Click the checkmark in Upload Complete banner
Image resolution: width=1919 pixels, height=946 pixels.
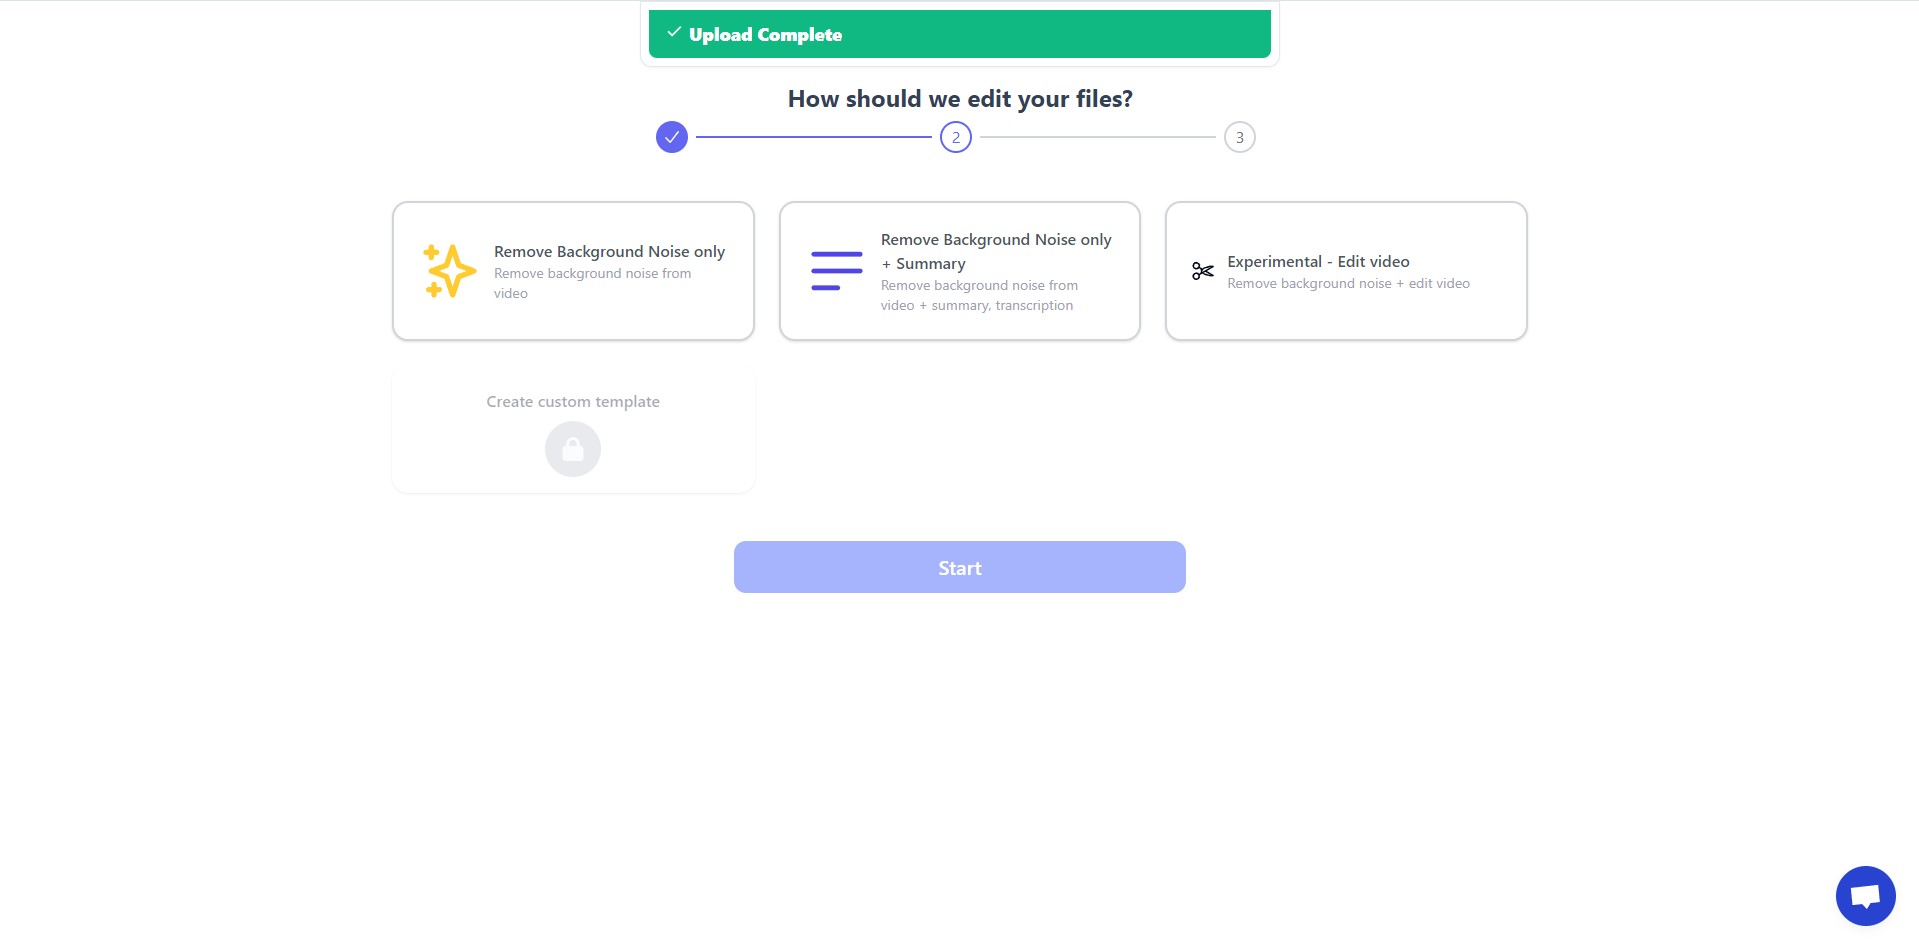(674, 33)
